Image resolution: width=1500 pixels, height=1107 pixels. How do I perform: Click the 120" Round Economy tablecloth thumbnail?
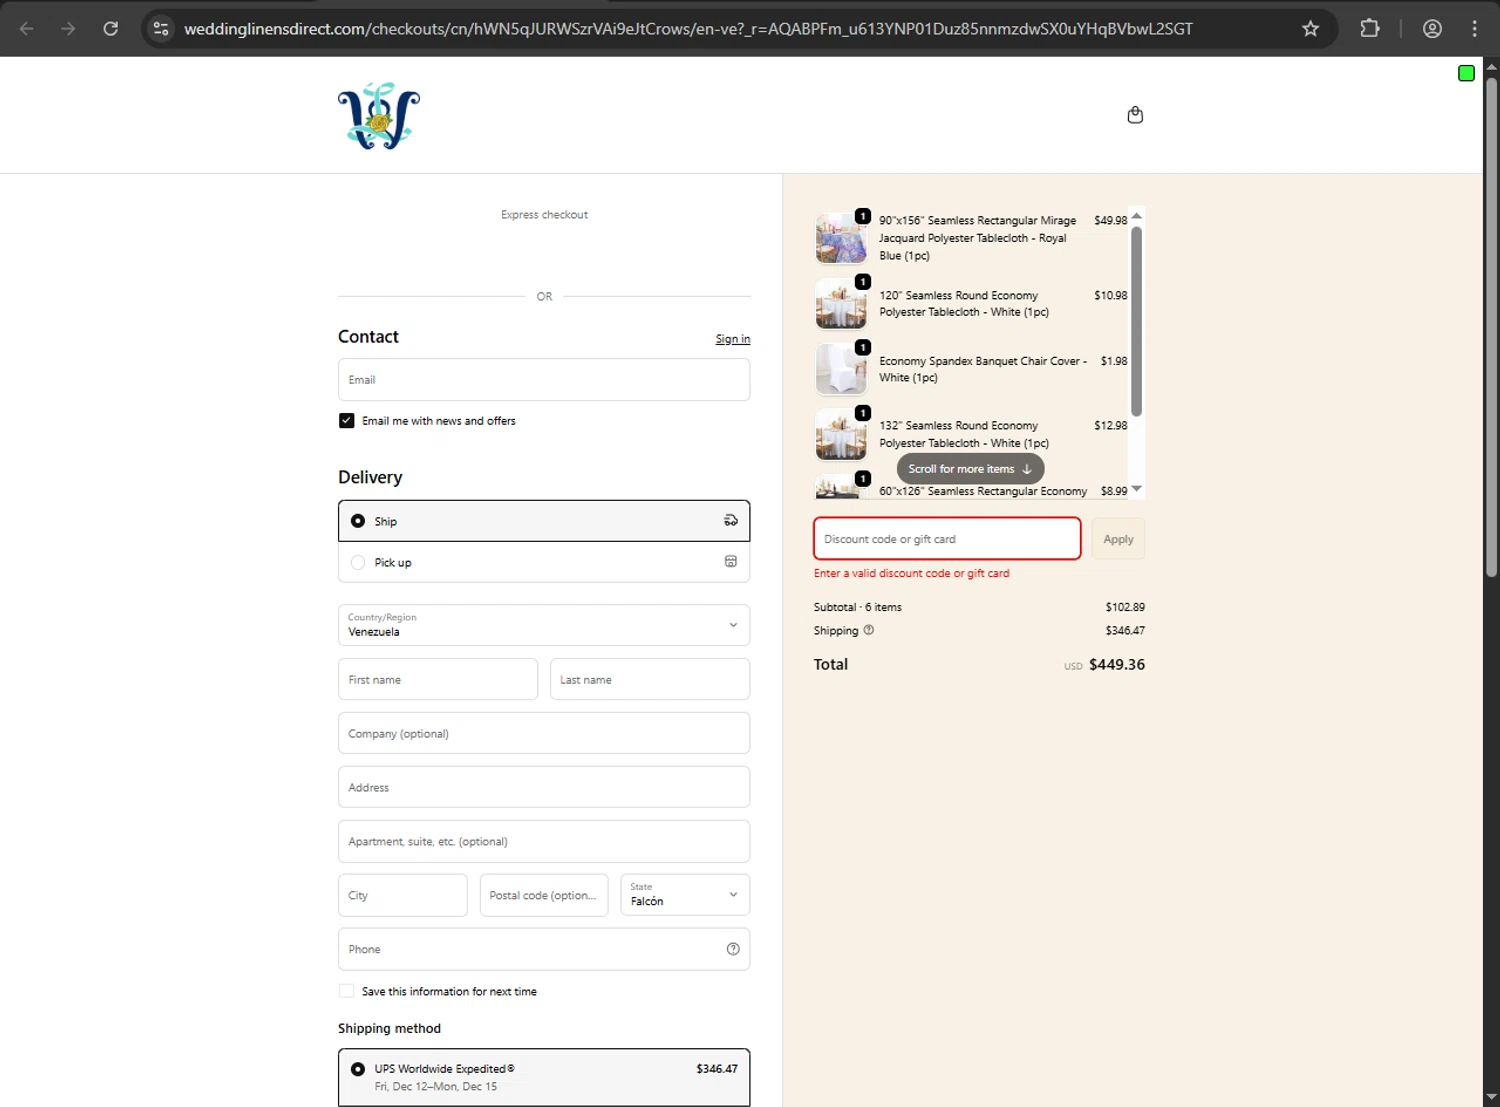point(841,304)
